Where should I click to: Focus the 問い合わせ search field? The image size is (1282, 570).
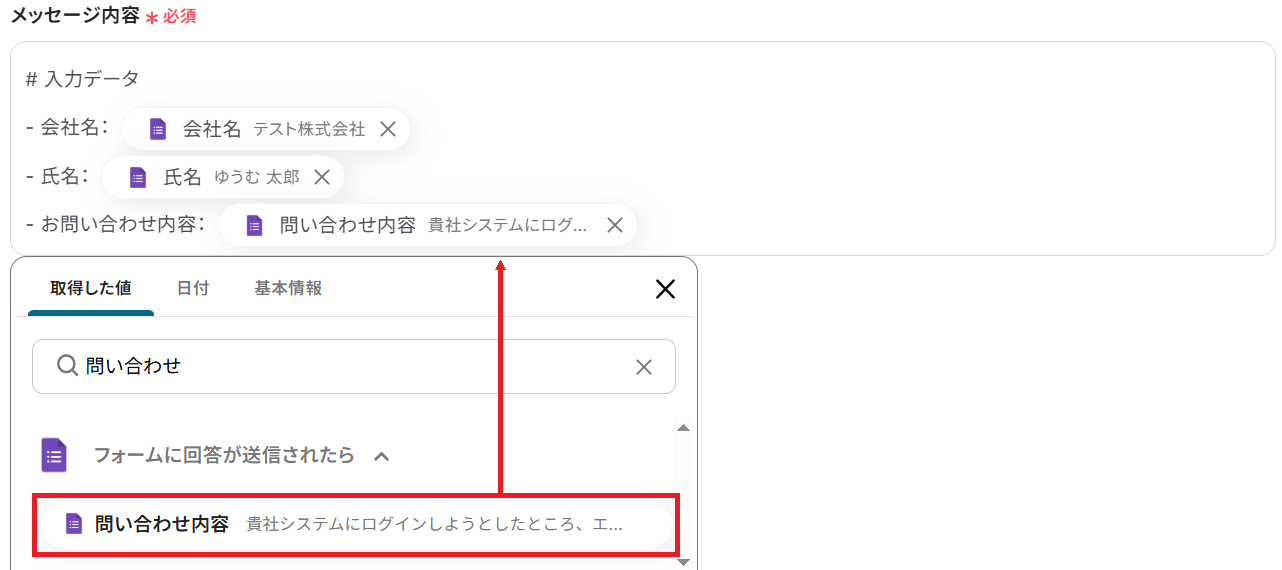350,366
